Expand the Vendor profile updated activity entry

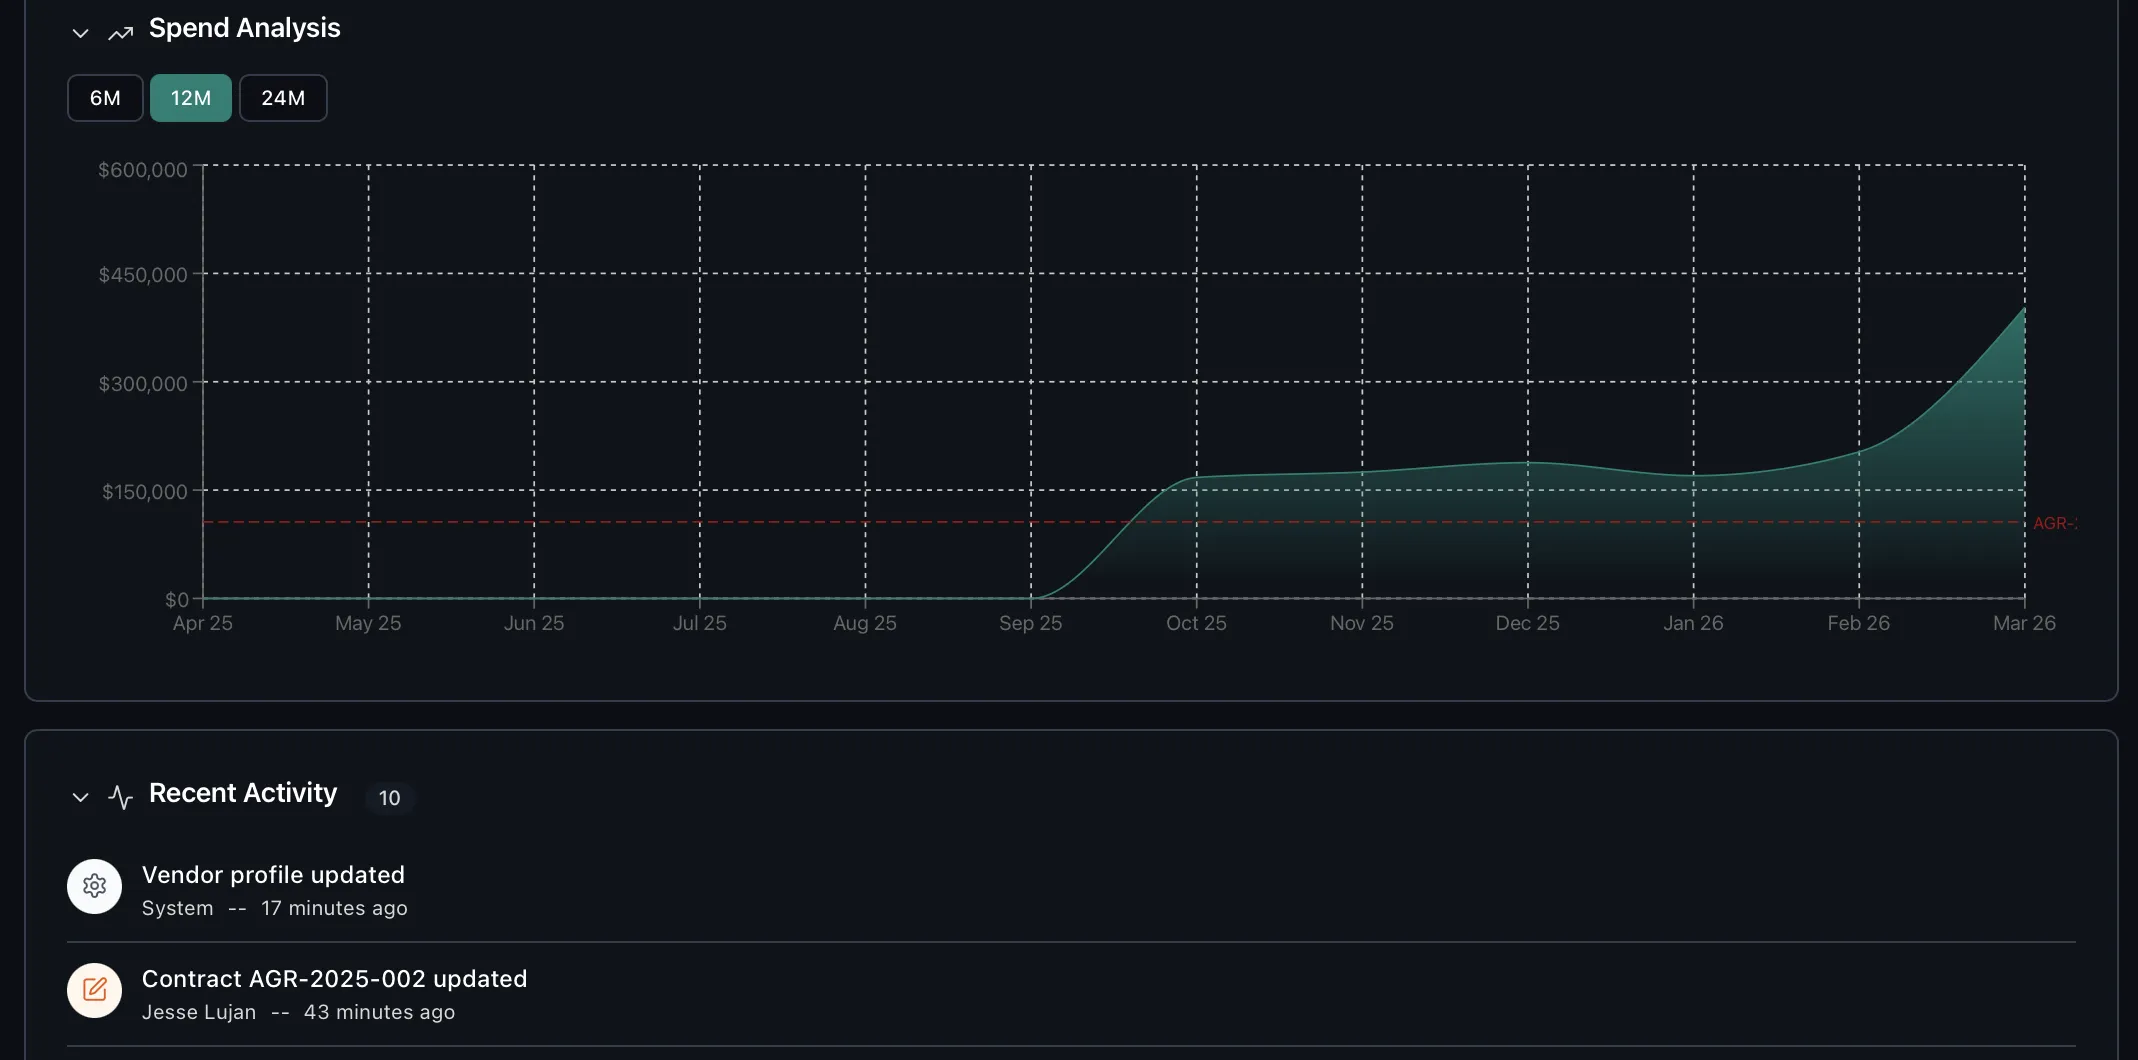(x=274, y=874)
